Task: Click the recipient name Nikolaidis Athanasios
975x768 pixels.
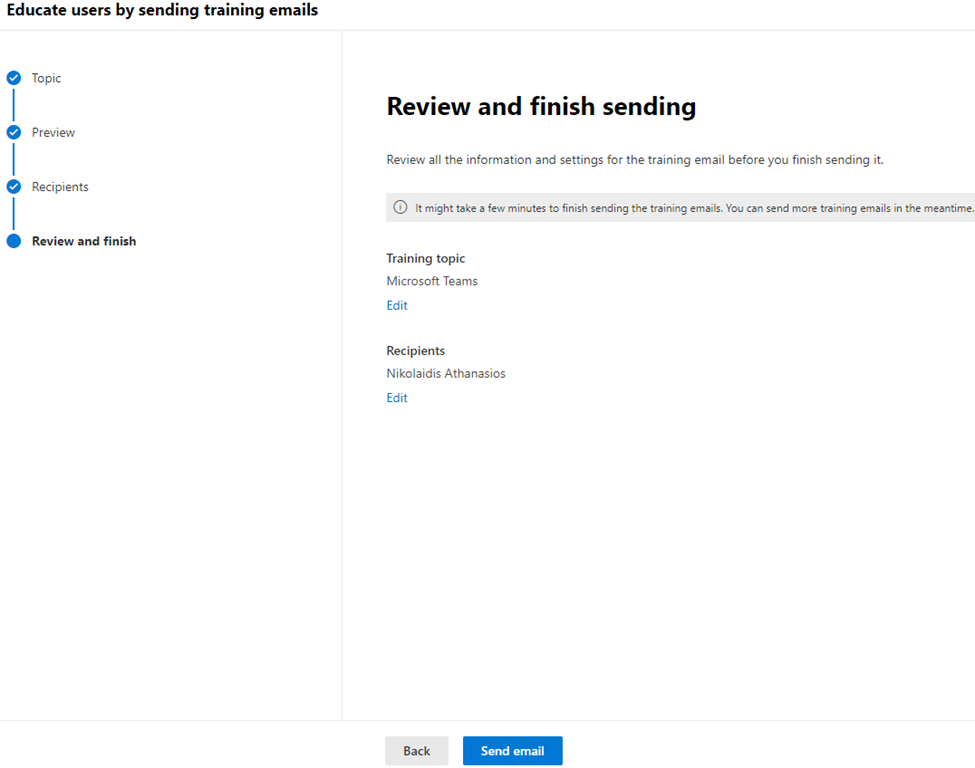Action: pyautogui.click(x=446, y=374)
